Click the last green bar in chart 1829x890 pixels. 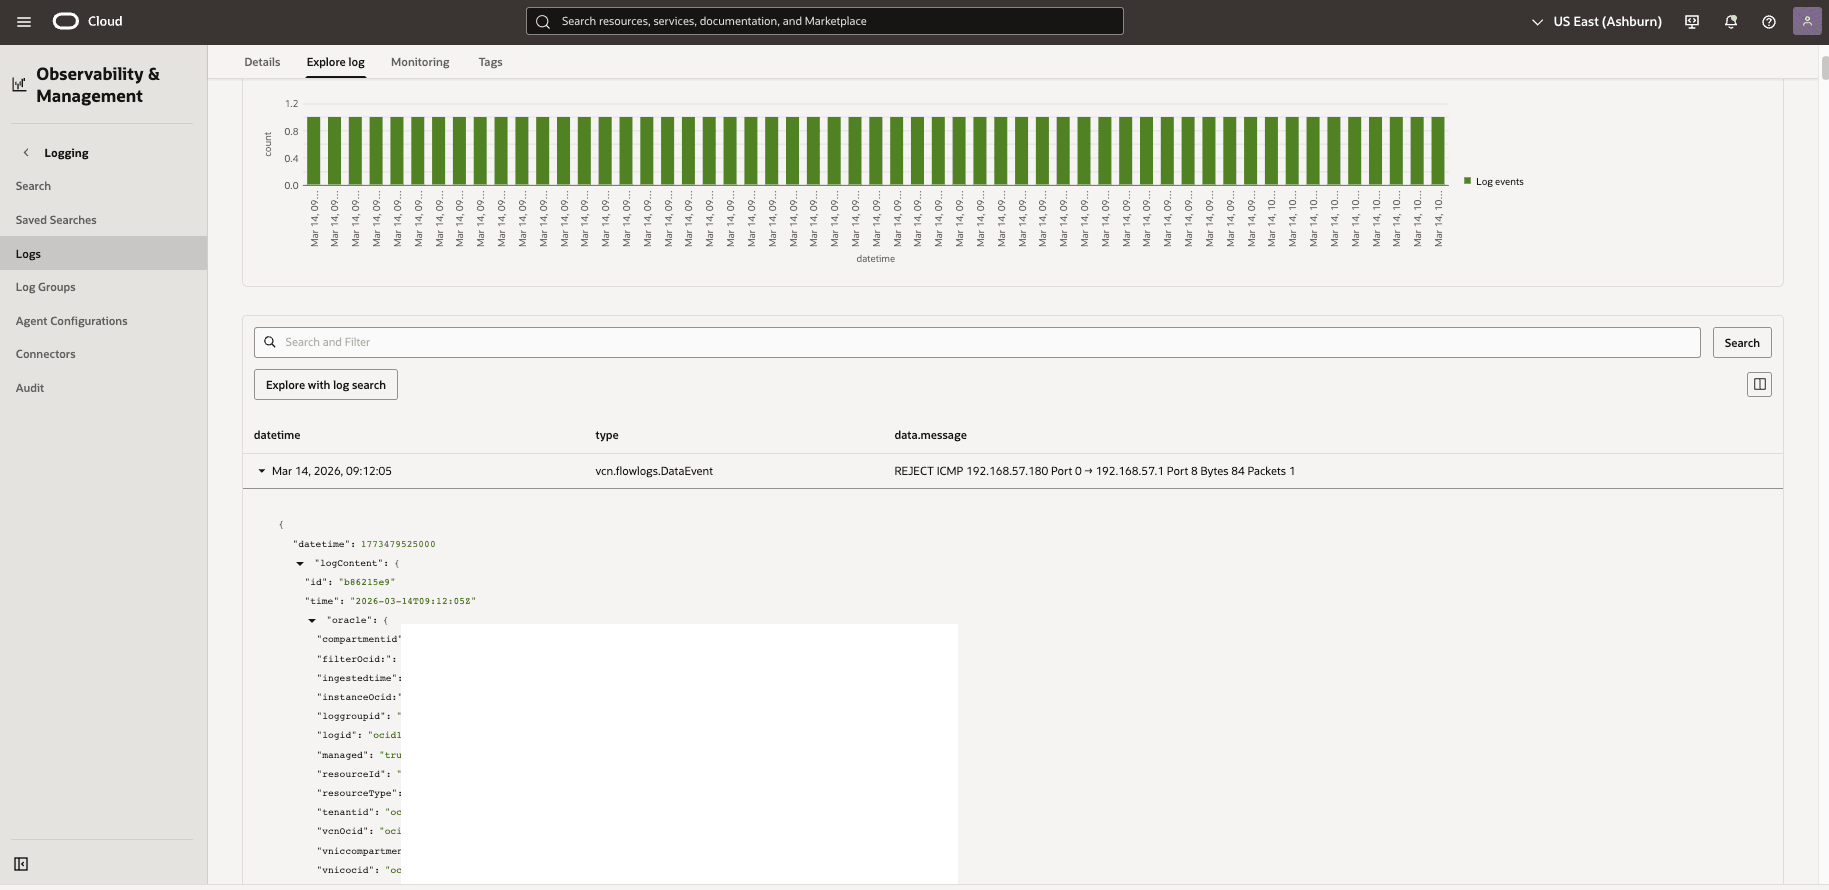pyautogui.click(x=1438, y=151)
